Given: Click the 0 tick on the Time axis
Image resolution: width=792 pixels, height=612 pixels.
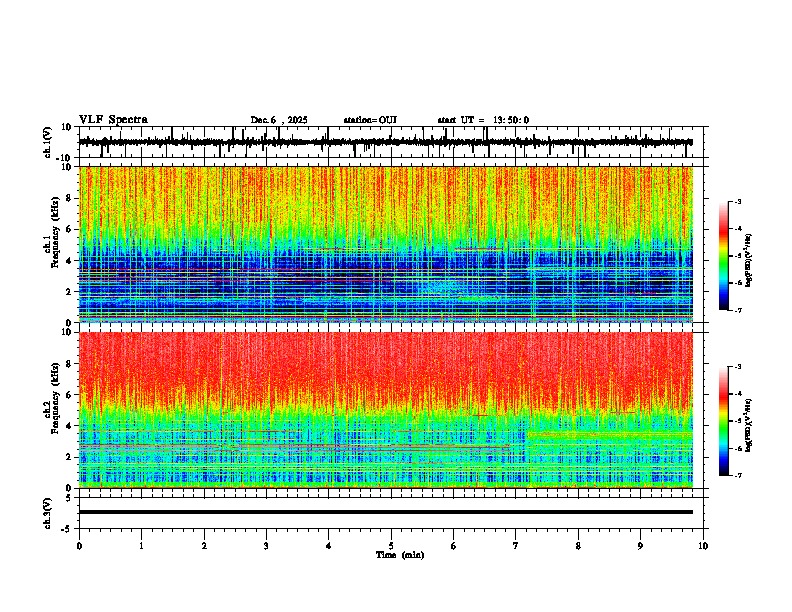Looking at the screenshot, I should tap(79, 546).
